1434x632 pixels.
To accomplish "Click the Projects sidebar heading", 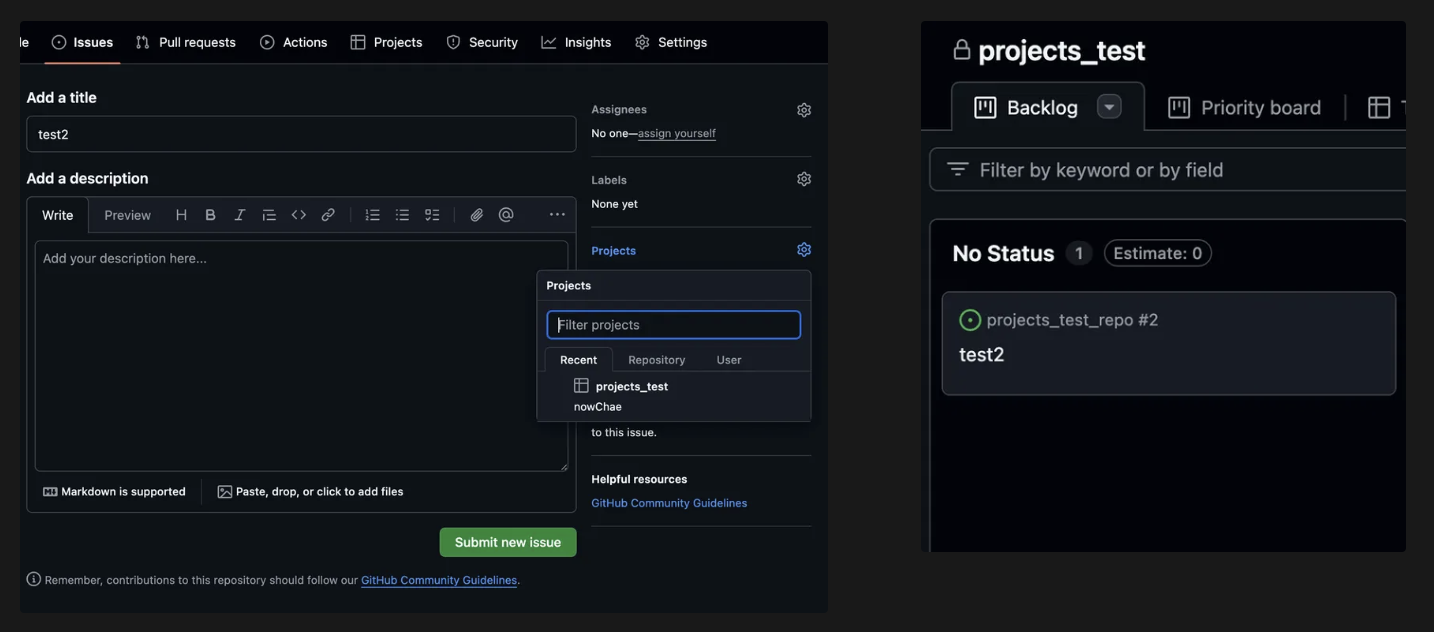I will (613, 251).
